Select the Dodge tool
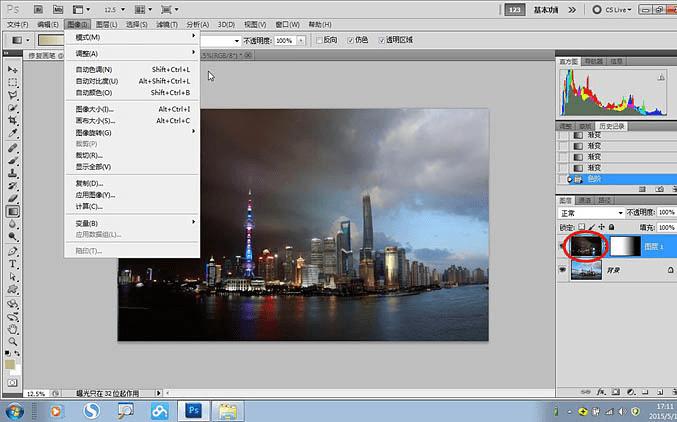This screenshot has width=677, height=422. (x=13, y=236)
